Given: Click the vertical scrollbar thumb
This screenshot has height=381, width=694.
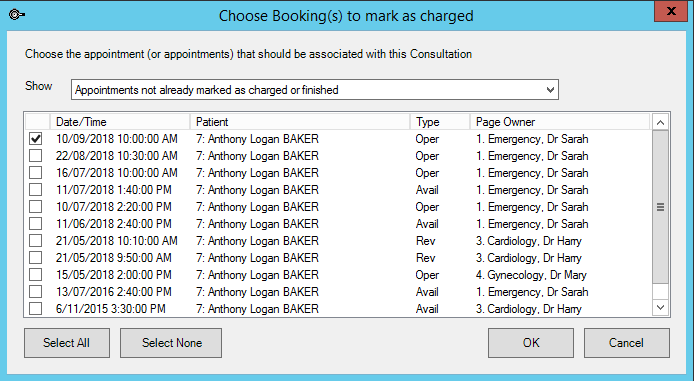Looking at the screenshot, I should [x=660, y=207].
